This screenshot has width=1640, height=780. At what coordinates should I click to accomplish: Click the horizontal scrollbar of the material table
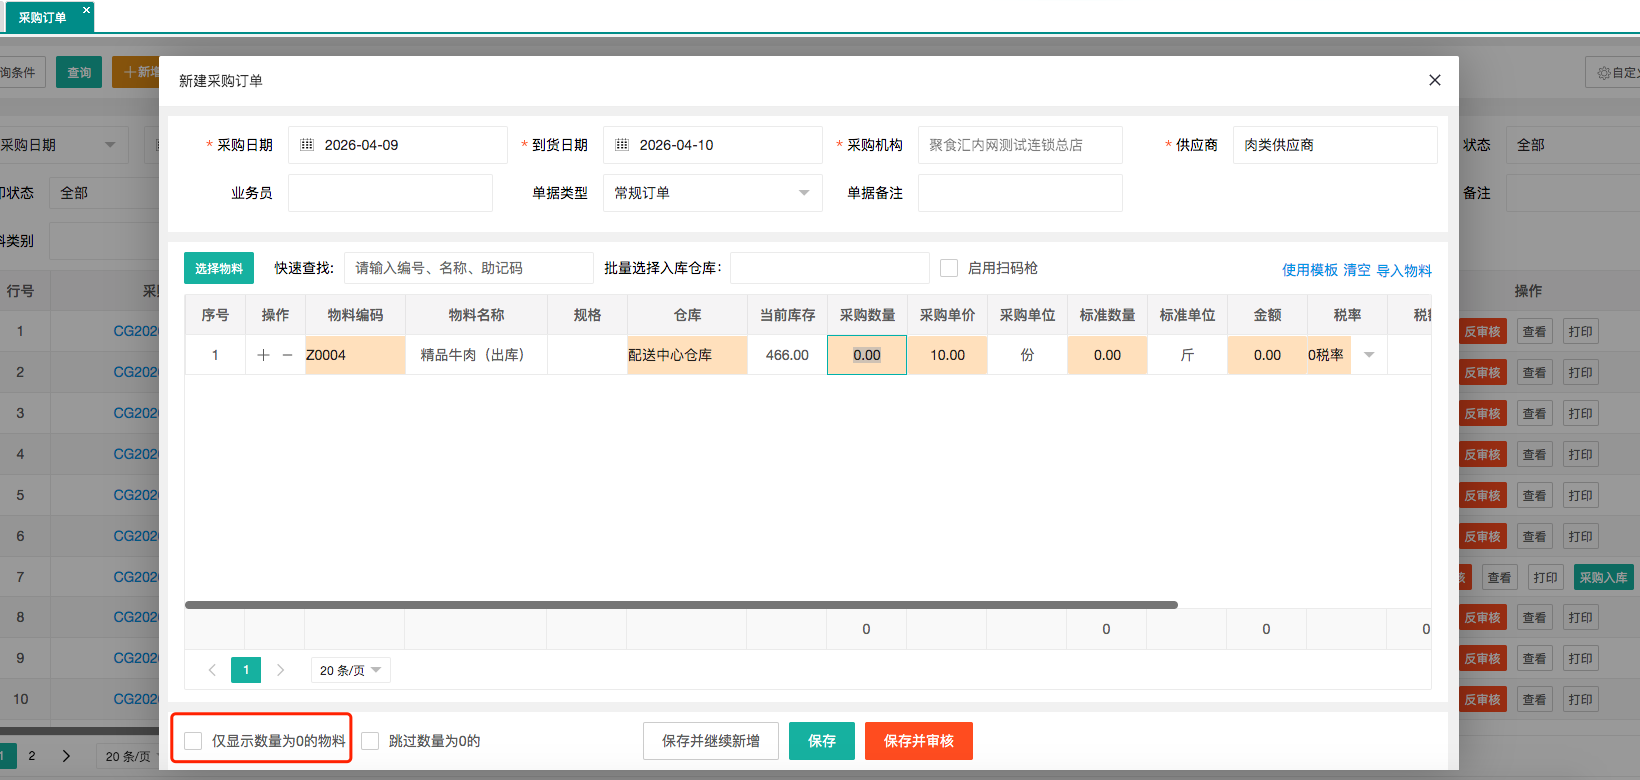(681, 605)
